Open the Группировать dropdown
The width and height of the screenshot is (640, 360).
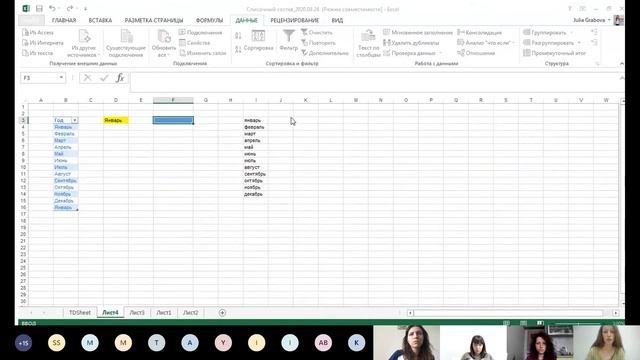click(x=571, y=33)
